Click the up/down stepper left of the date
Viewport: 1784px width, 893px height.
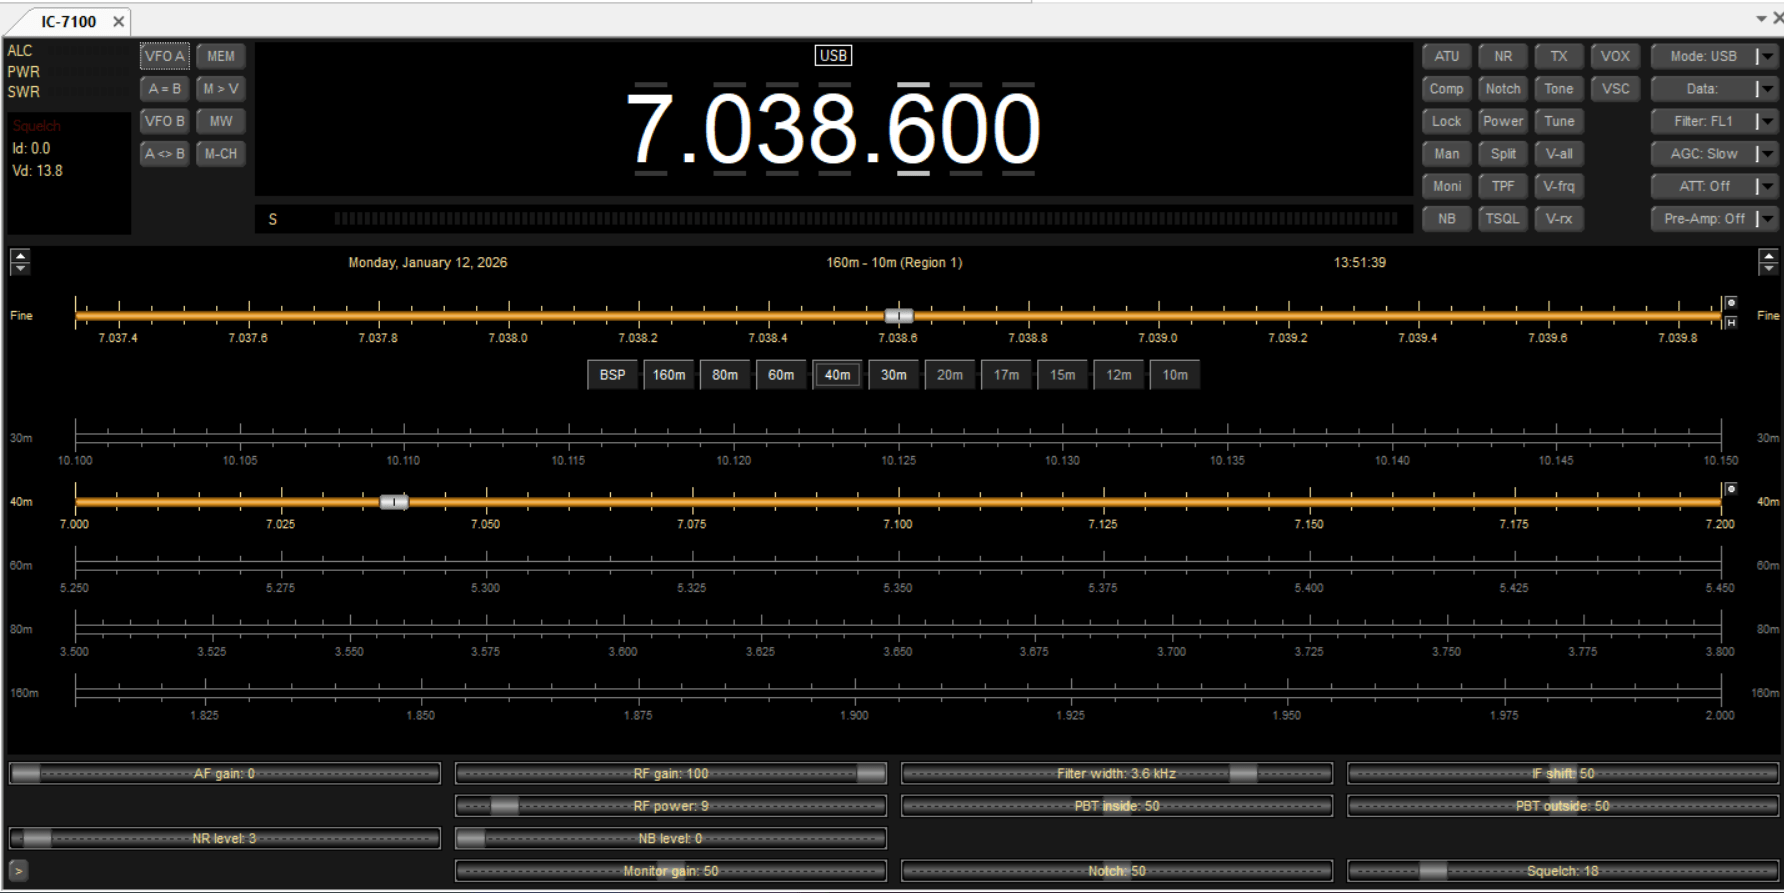pos(20,262)
